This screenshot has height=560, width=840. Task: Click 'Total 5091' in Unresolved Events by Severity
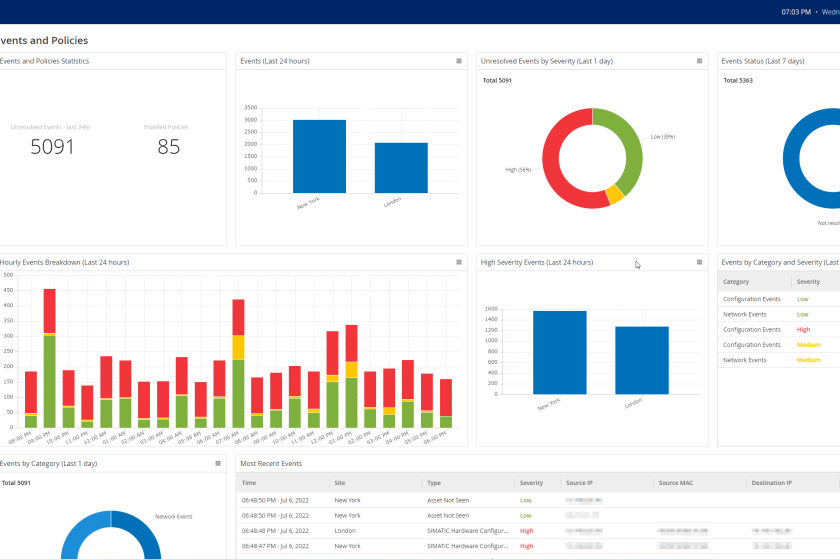pos(497,80)
